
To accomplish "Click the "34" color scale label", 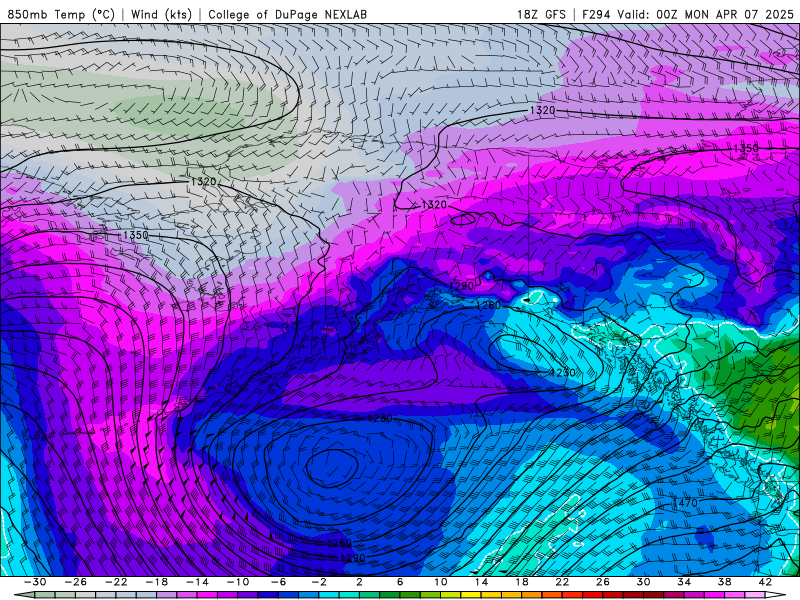I will coord(684,582).
